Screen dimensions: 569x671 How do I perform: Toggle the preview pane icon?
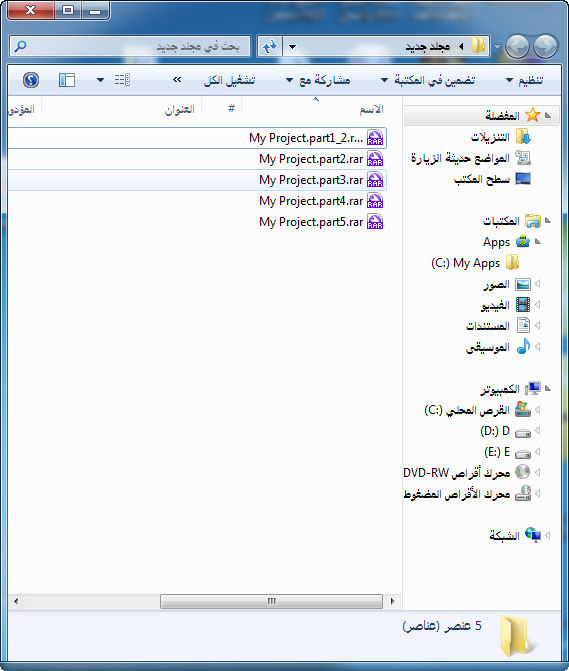[x=67, y=80]
